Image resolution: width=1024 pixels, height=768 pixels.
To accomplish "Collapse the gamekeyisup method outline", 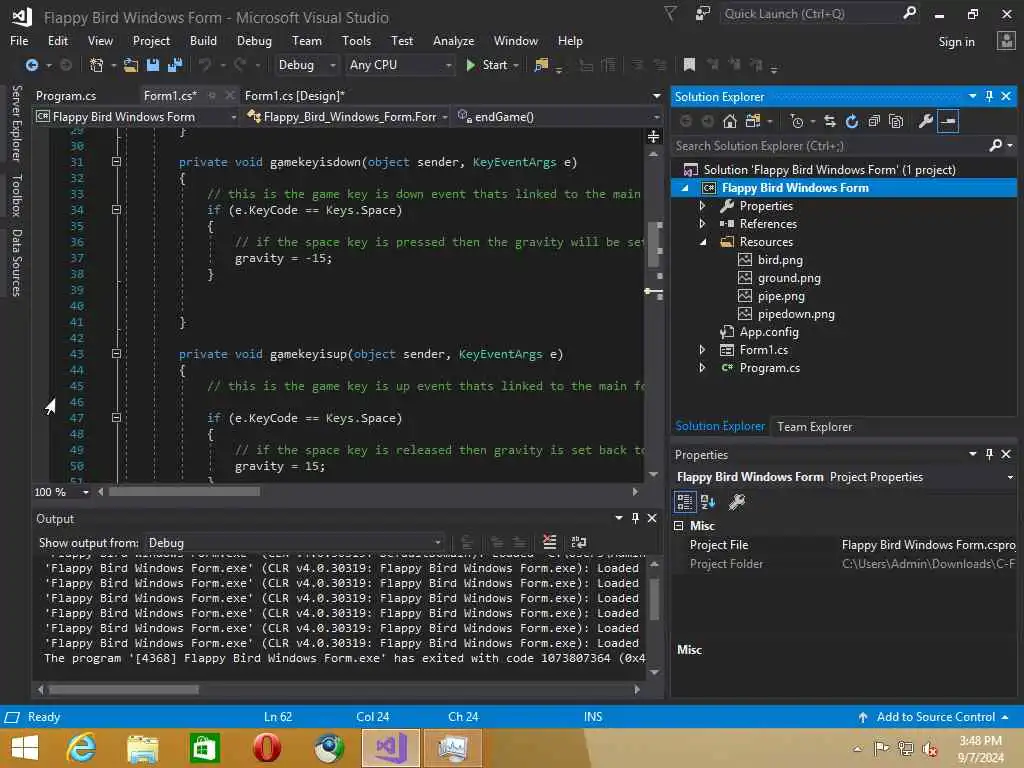I will (x=116, y=353).
